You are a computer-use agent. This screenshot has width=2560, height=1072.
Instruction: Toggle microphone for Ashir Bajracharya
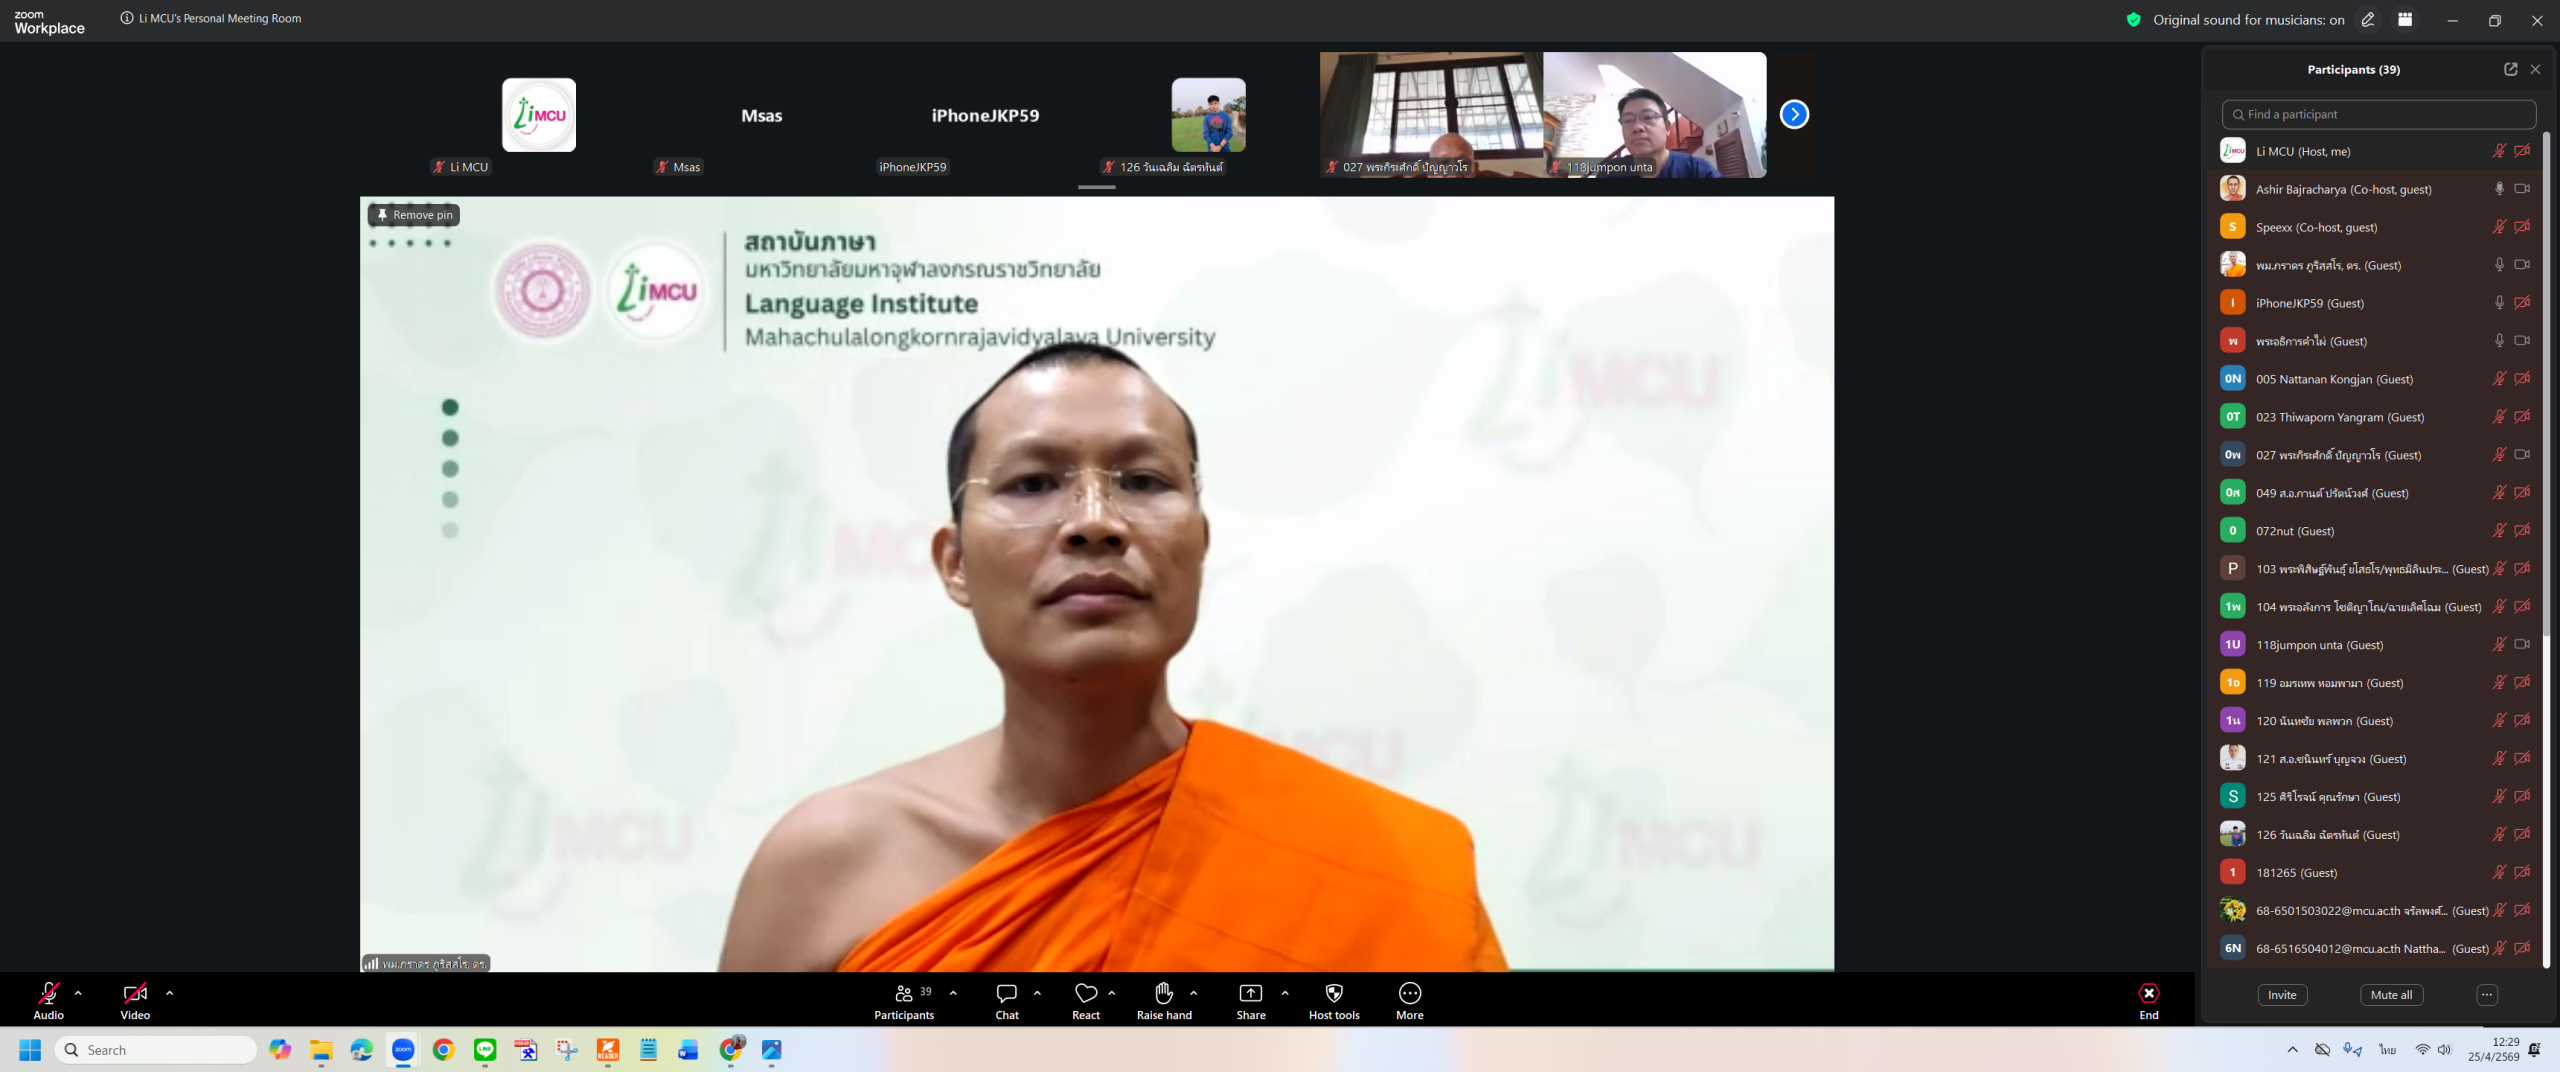pyautogui.click(x=2498, y=189)
